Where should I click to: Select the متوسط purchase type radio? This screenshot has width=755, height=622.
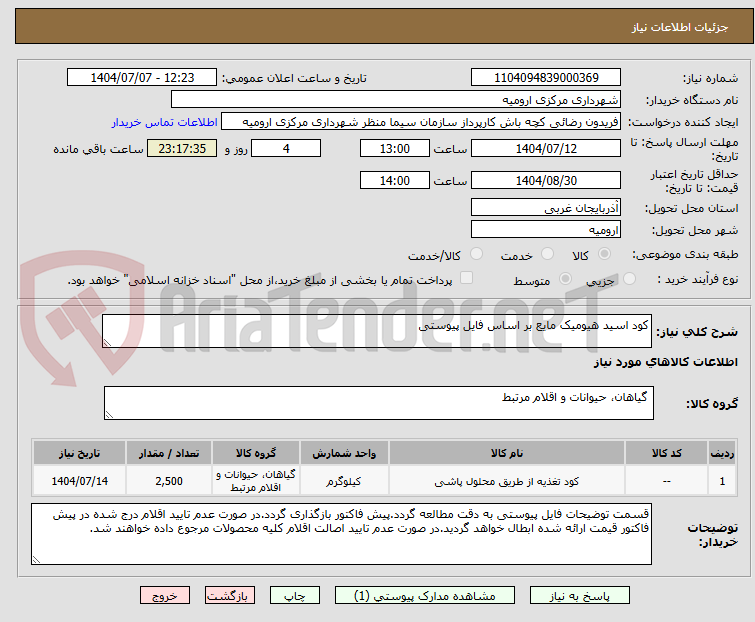(x=565, y=279)
